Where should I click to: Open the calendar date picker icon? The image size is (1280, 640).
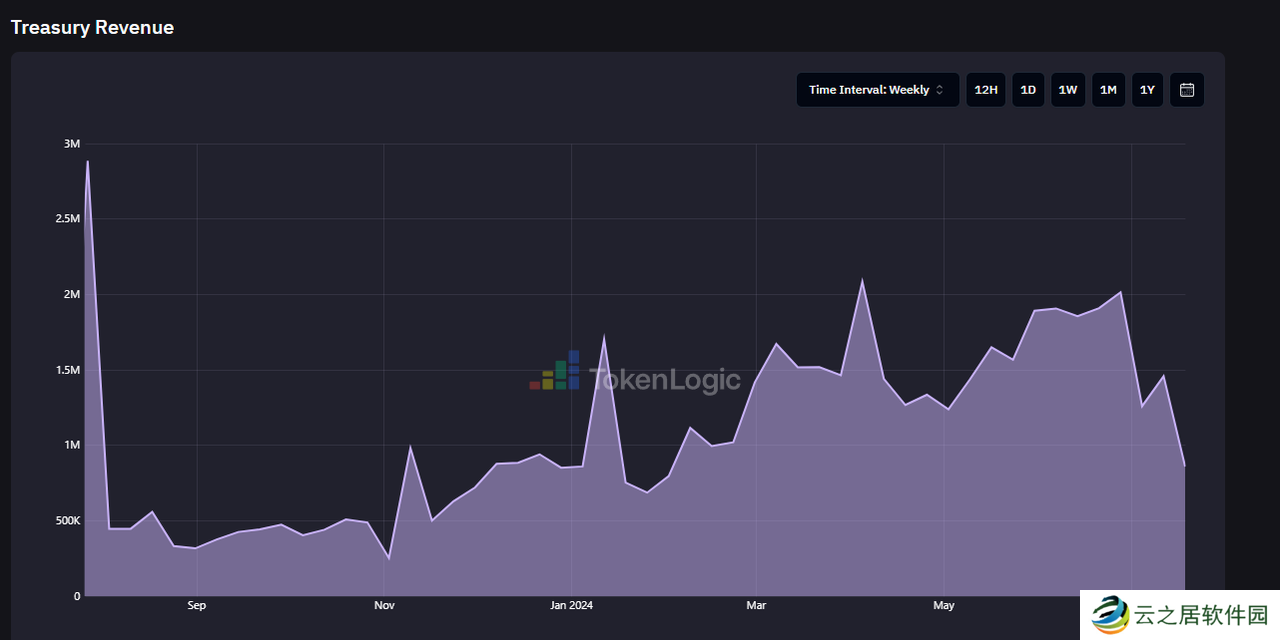click(1187, 90)
